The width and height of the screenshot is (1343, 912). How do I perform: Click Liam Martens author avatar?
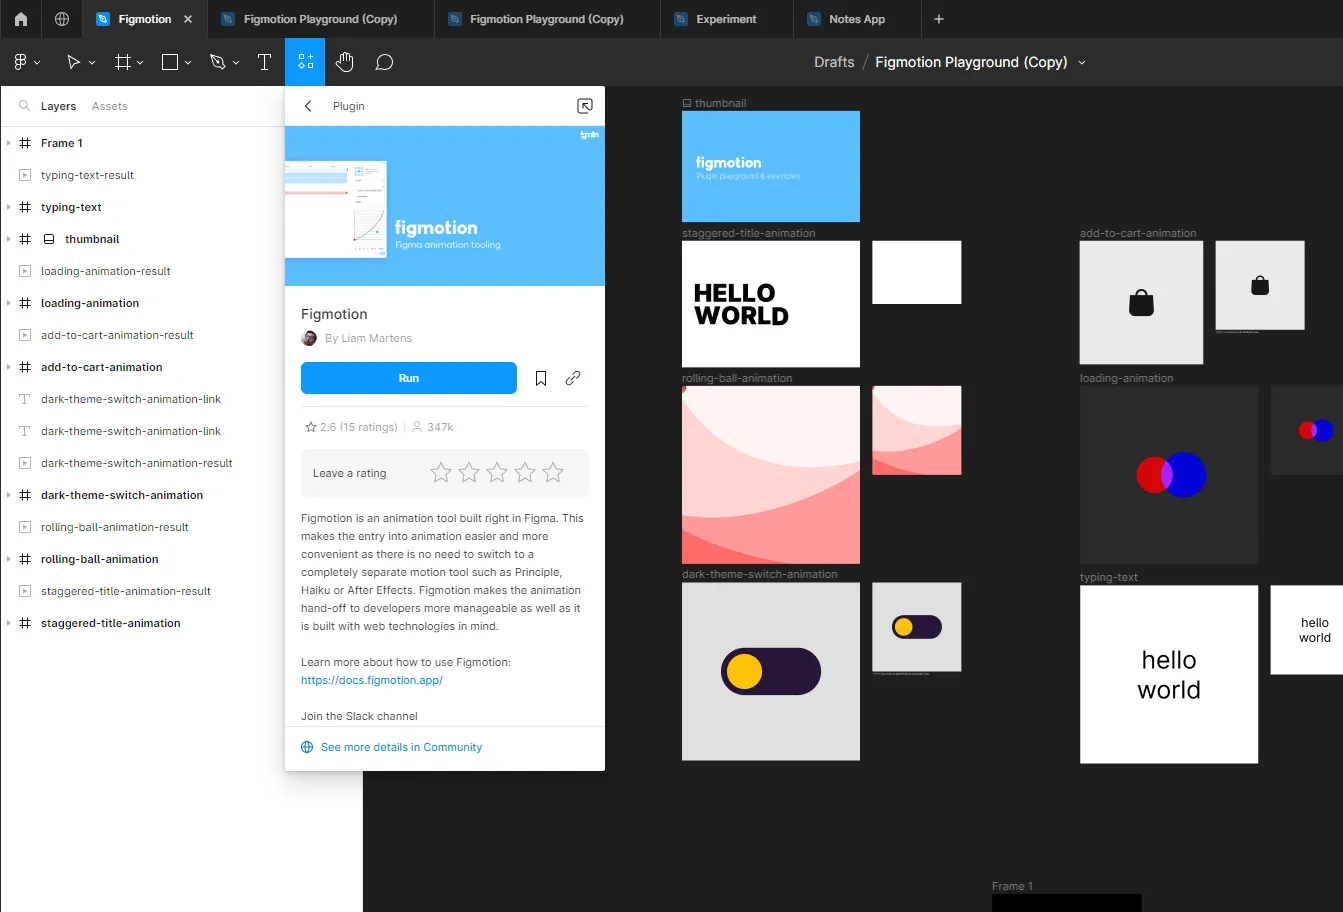[x=309, y=338]
